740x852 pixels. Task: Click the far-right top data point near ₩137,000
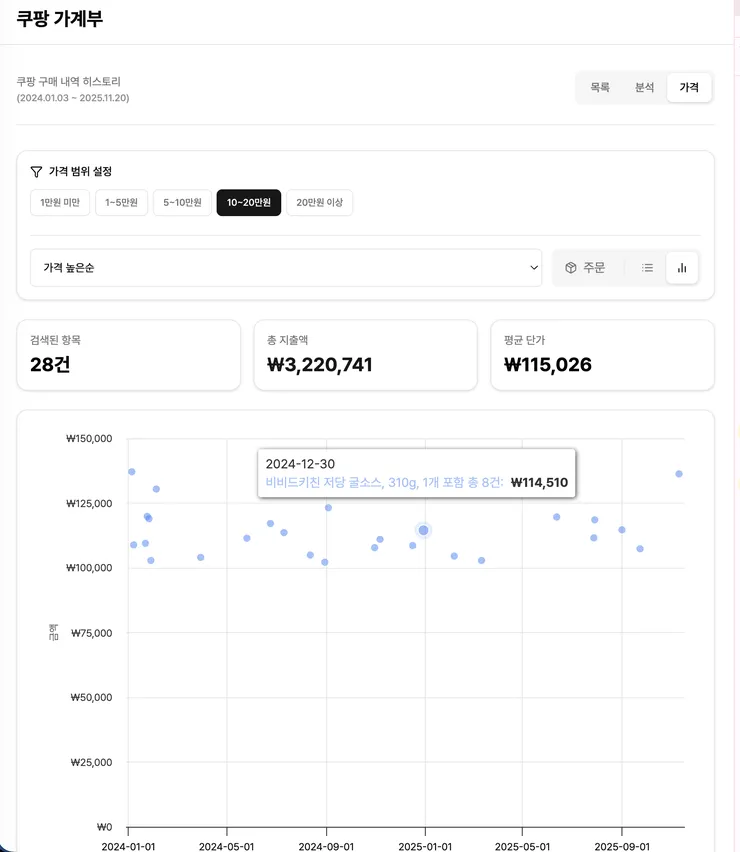click(x=679, y=474)
